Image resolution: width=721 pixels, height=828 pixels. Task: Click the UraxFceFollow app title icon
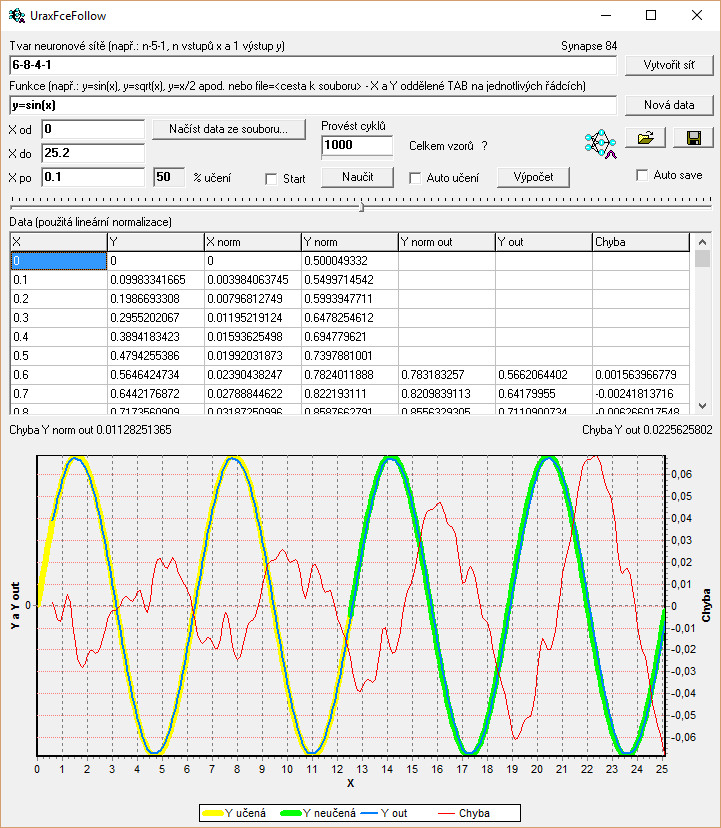[x=17, y=16]
